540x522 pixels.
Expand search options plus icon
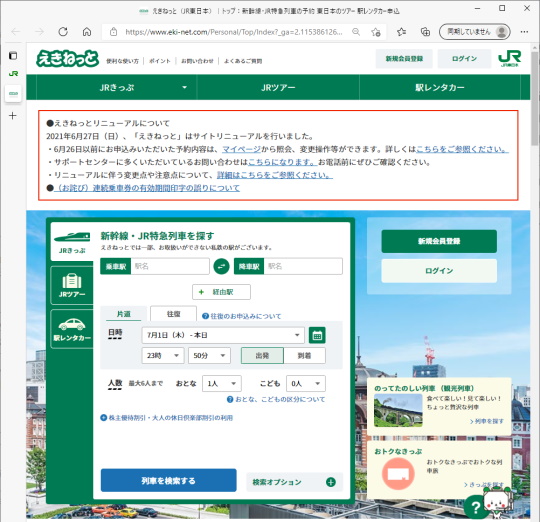(x=331, y=482)
